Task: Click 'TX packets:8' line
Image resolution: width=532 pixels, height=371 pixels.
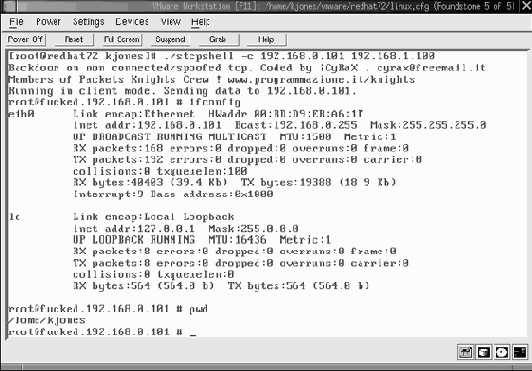Action: (x=241, y=263)
